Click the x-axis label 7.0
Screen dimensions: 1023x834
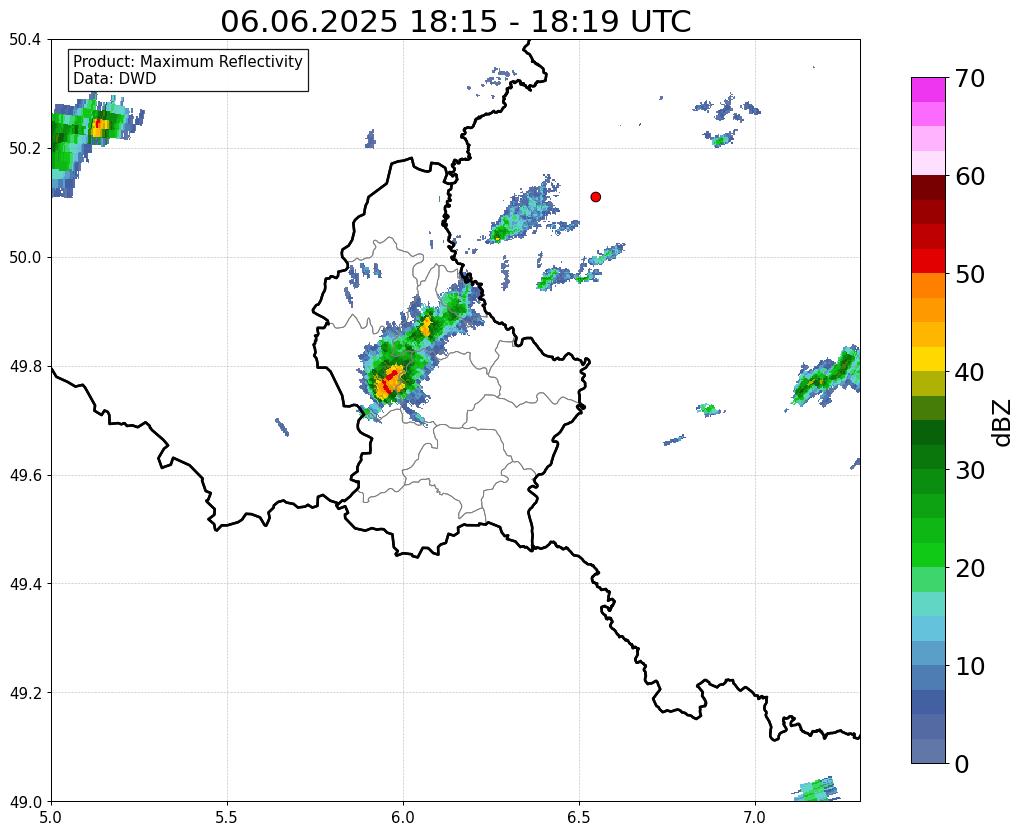tap(755, 817)
